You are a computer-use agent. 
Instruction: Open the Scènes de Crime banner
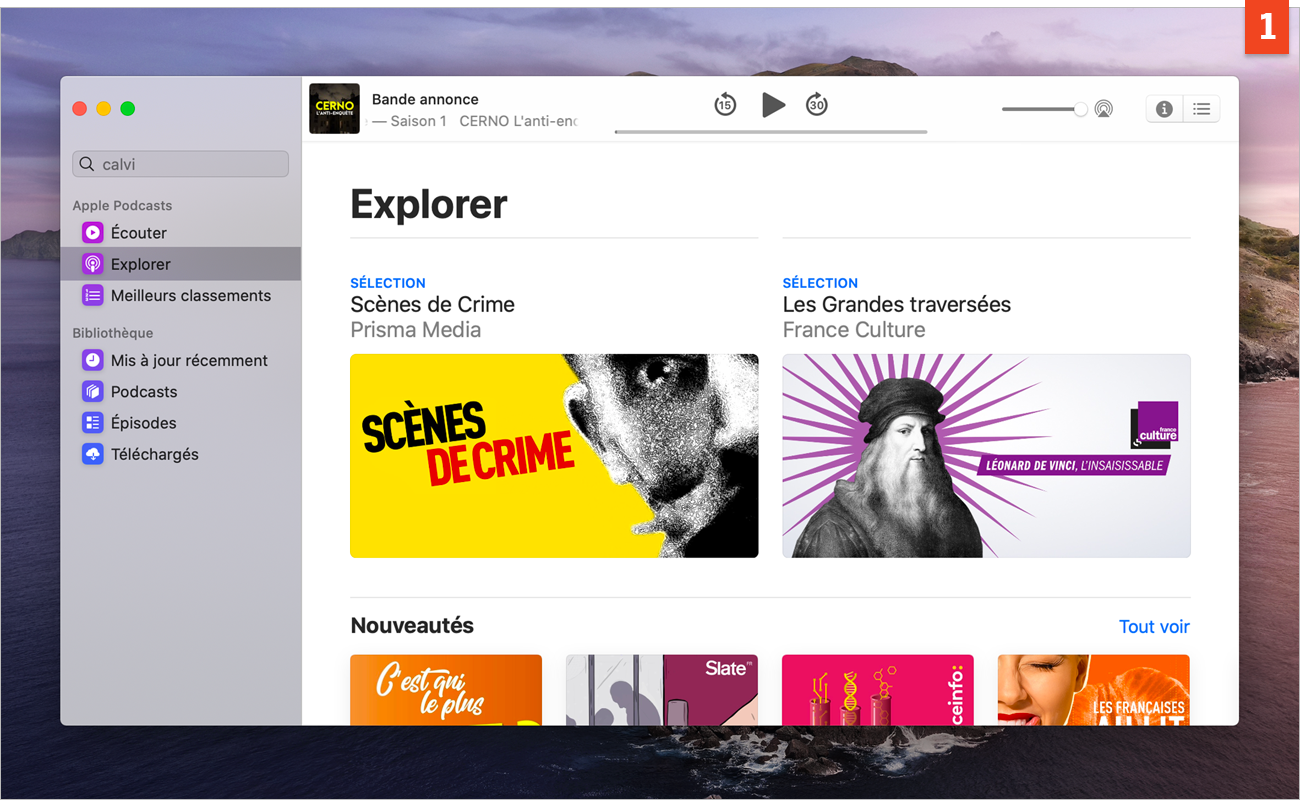pyautogui.click(x=554, y=455)
